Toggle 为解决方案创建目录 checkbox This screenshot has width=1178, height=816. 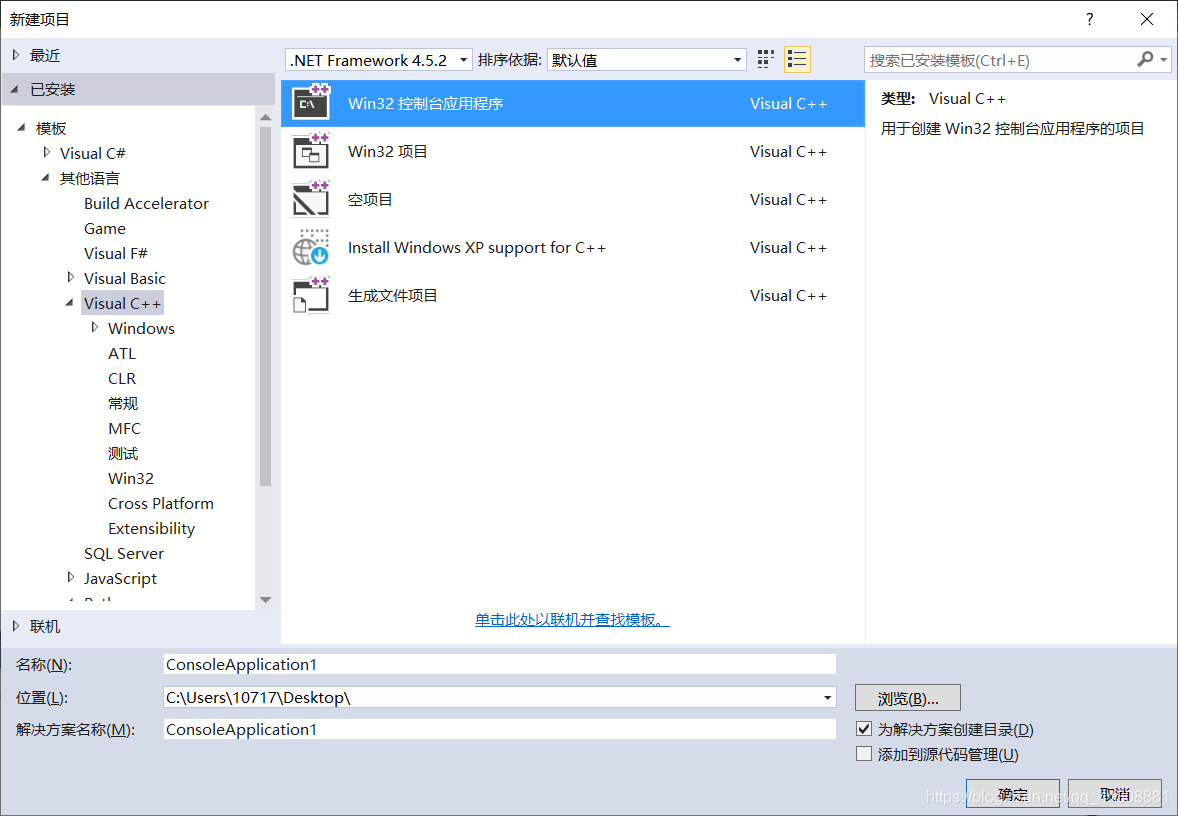click(864, 729)
